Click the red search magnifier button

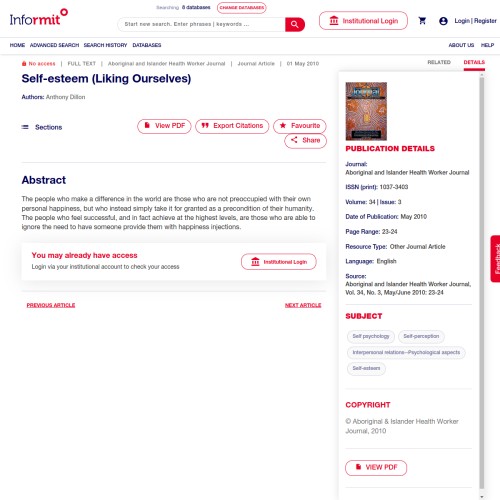tap(295, 24)
